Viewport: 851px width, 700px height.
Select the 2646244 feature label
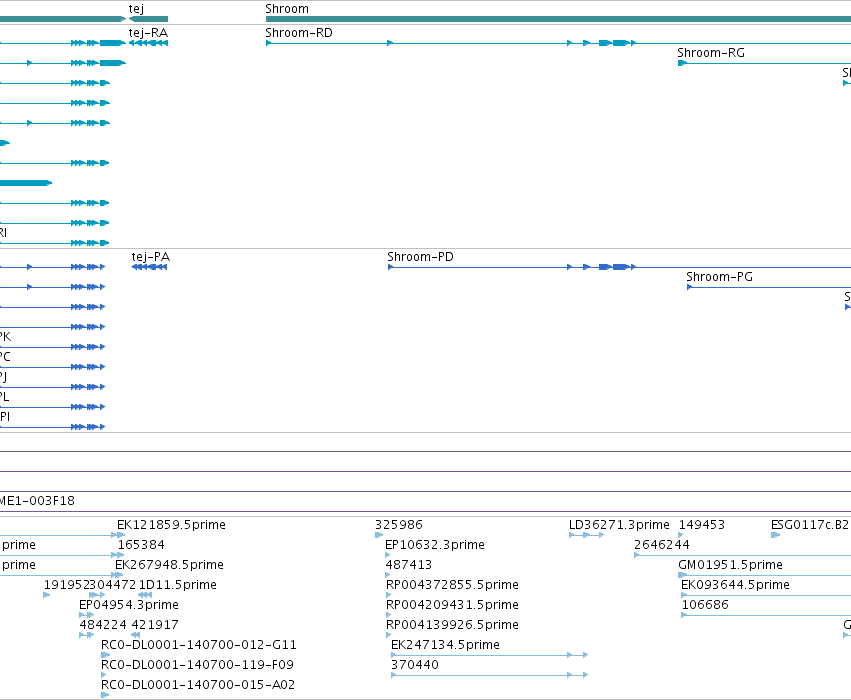pyautogui.click(x=662, y=545)
